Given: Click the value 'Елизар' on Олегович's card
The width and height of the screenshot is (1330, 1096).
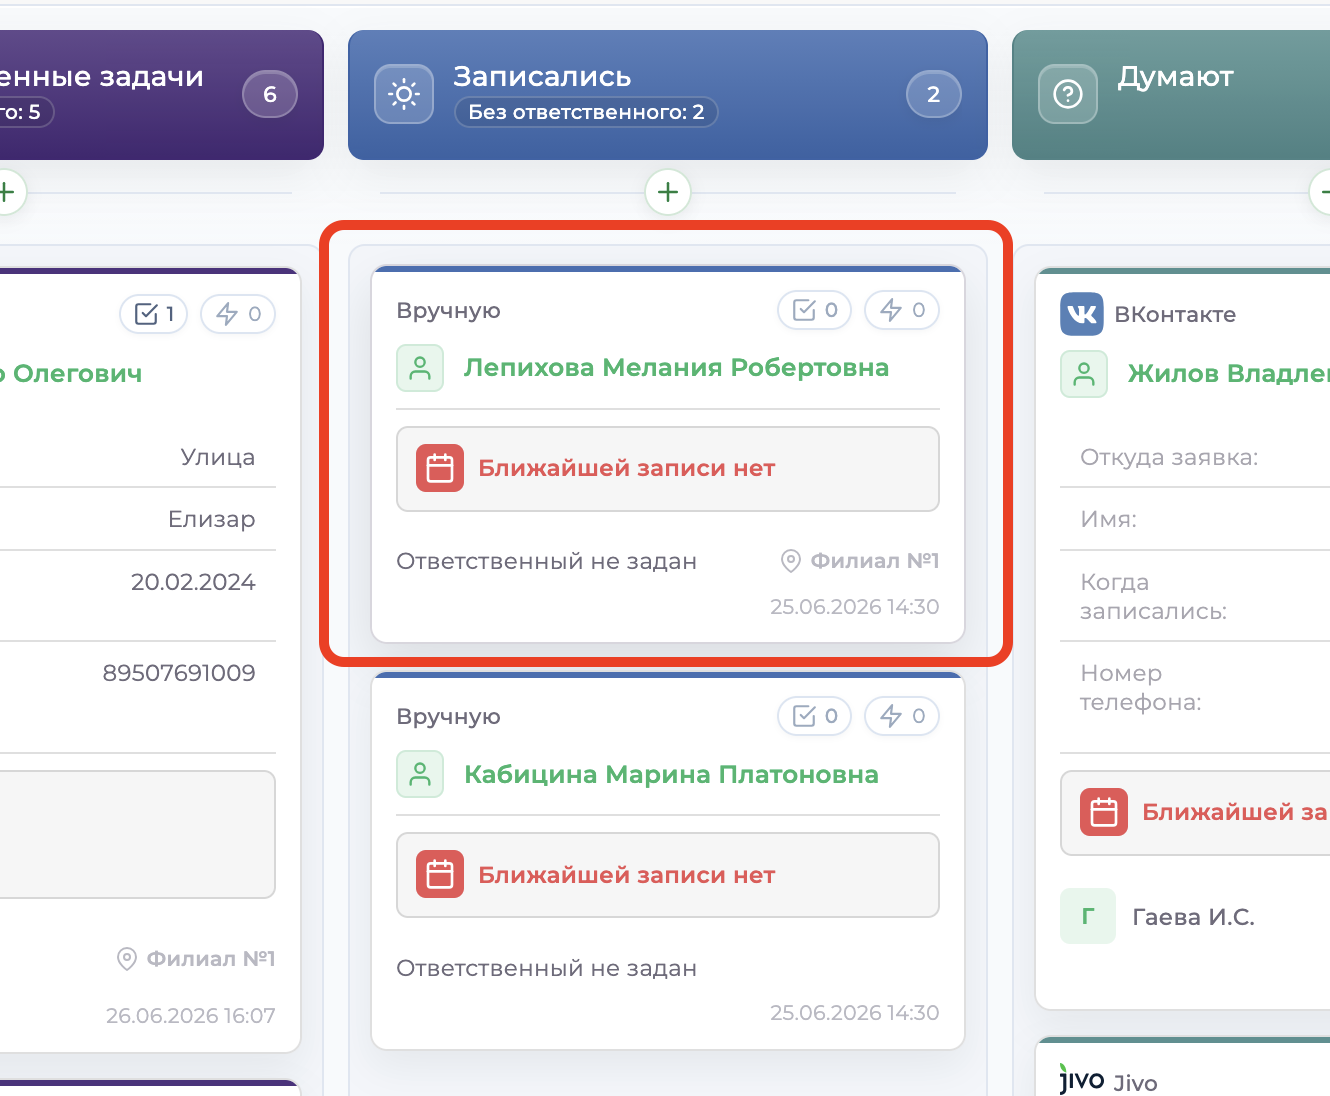Looking at the screenshot, I should tap(211, 519).
